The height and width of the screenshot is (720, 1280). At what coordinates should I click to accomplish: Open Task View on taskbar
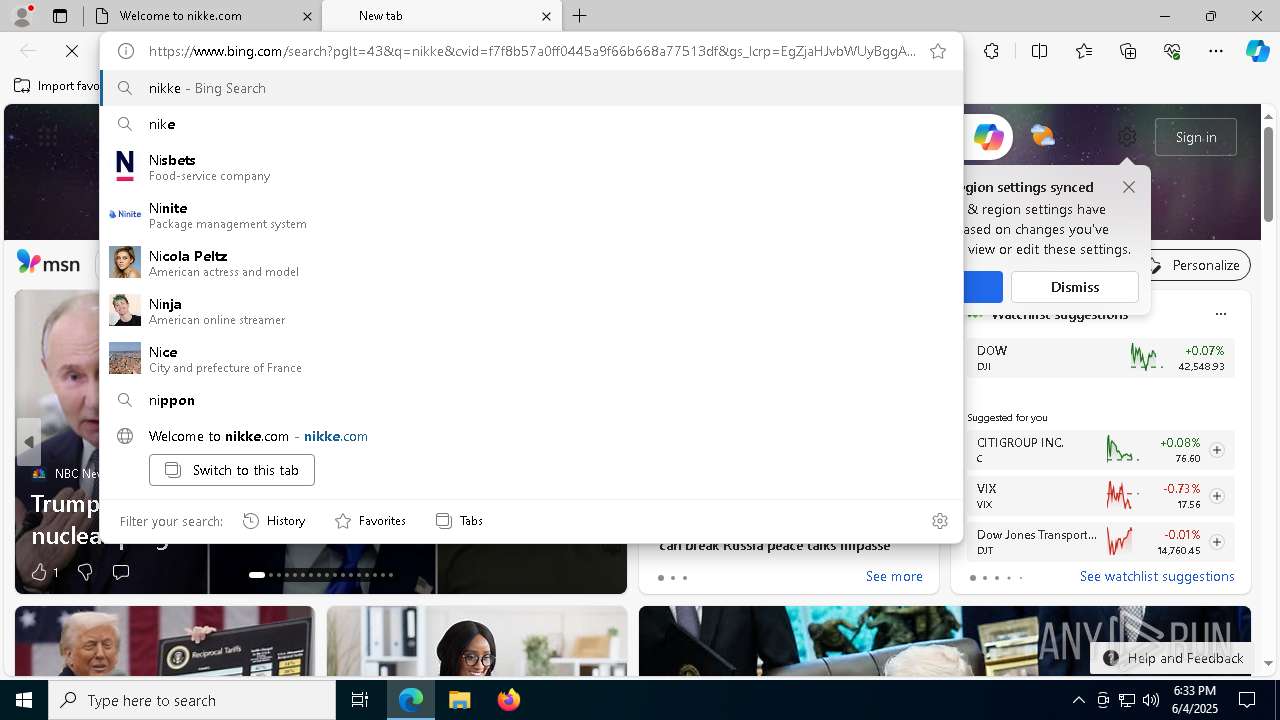[x=360, y=700]
